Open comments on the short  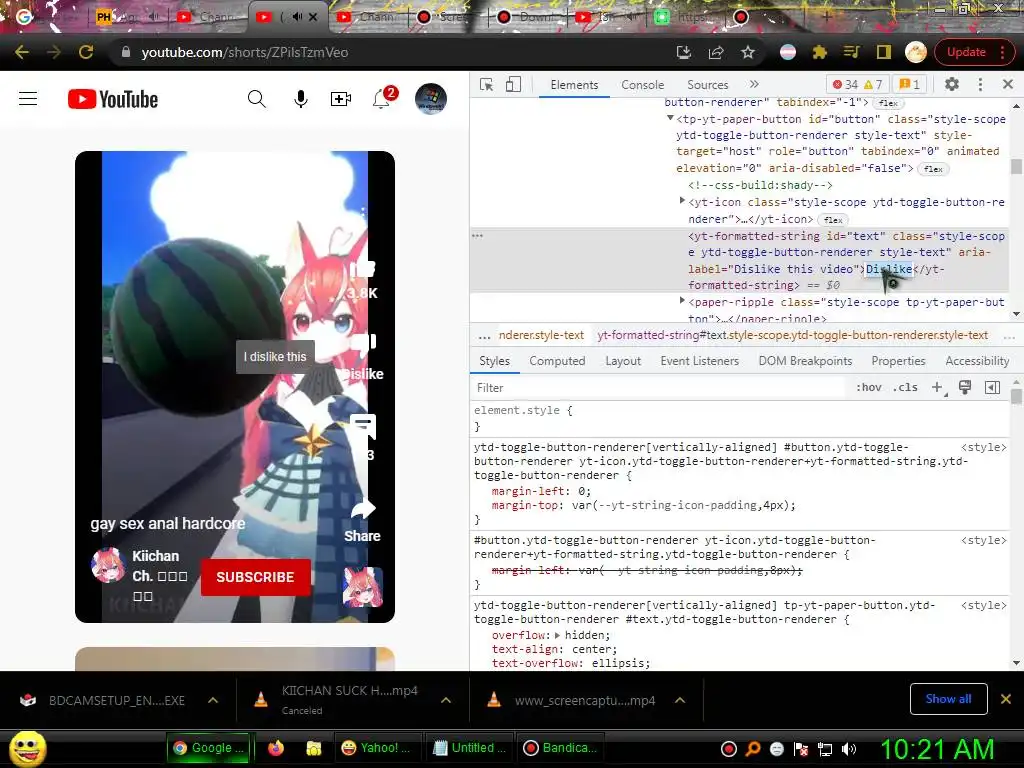(x=363, y=426)
